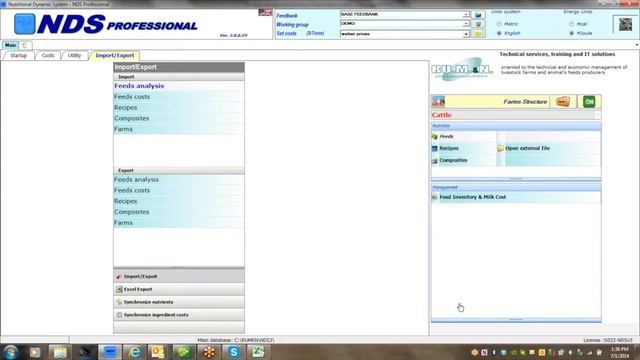This screenshot has height=360, width=640.
Task: Select the MJoule energy radio button
Action: 571,33
